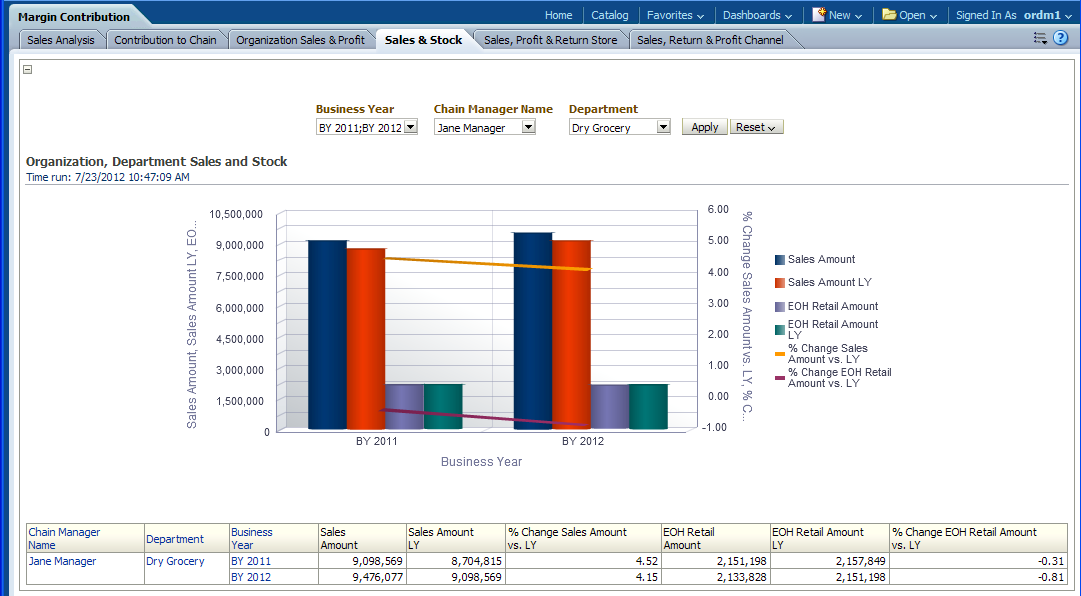1081x596 pixels.
Task: Click the Sales Amount legend swatch
Action: point(780,260)
